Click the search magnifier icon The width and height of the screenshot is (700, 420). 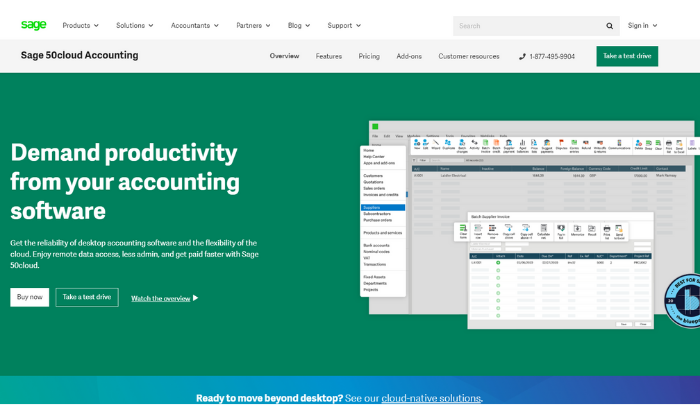click(609, 26)
